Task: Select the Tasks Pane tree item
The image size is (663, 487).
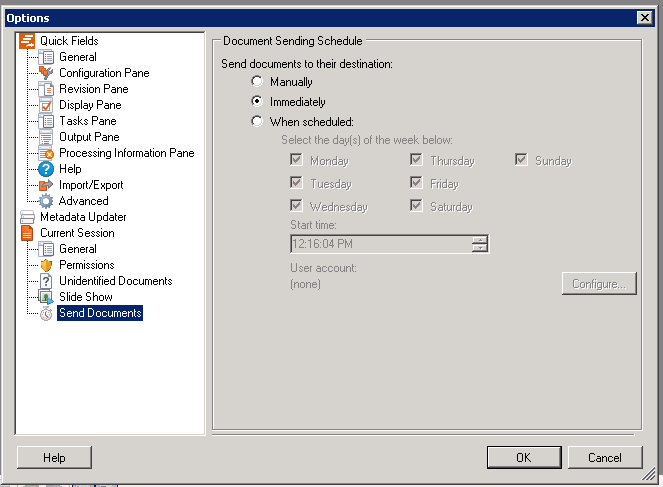Action: coord(88,121)
